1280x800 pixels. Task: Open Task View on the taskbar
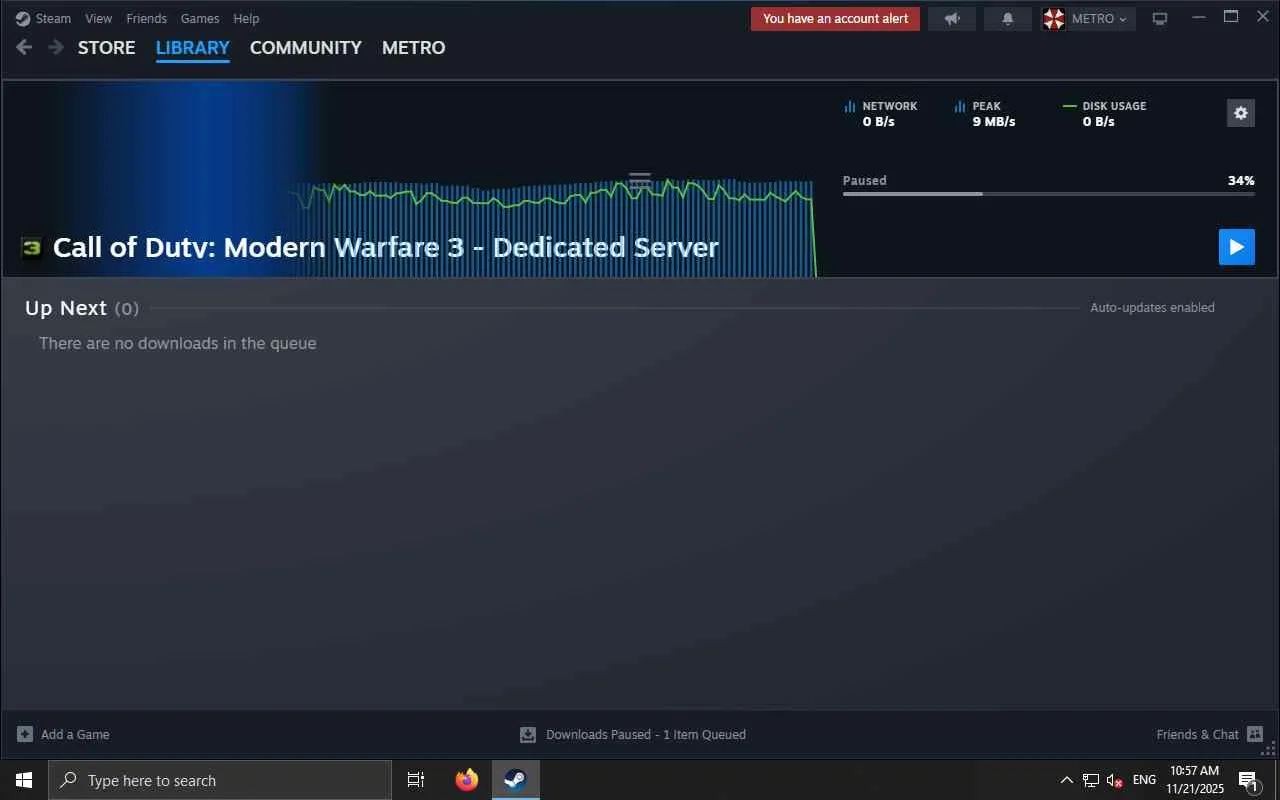(416, 780)
